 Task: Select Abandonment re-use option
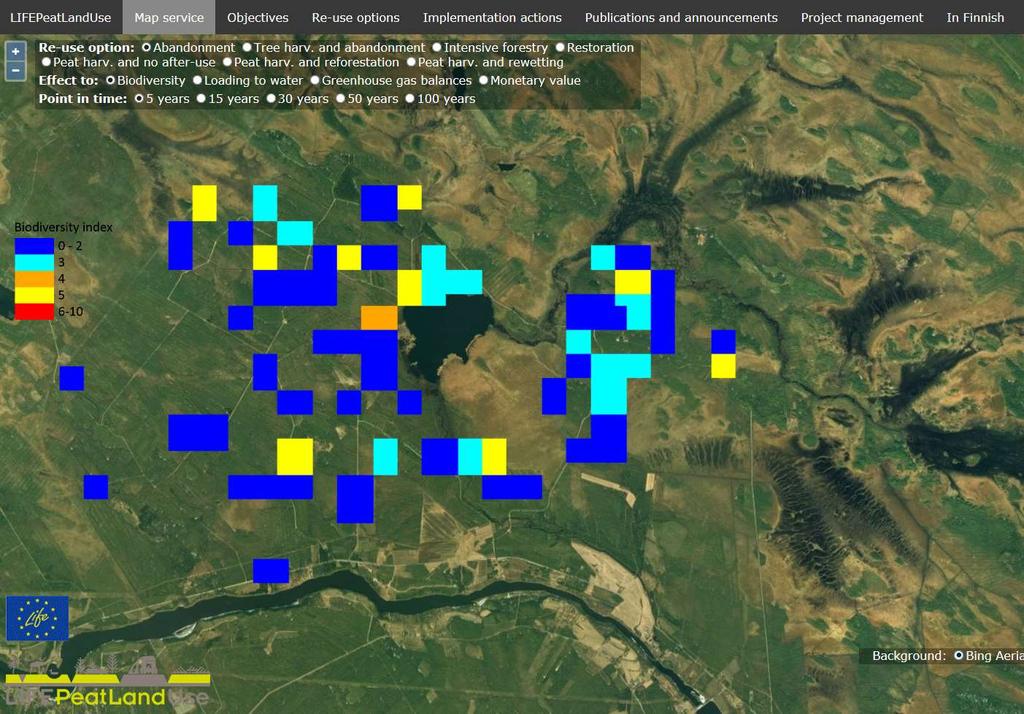(146, 48)
